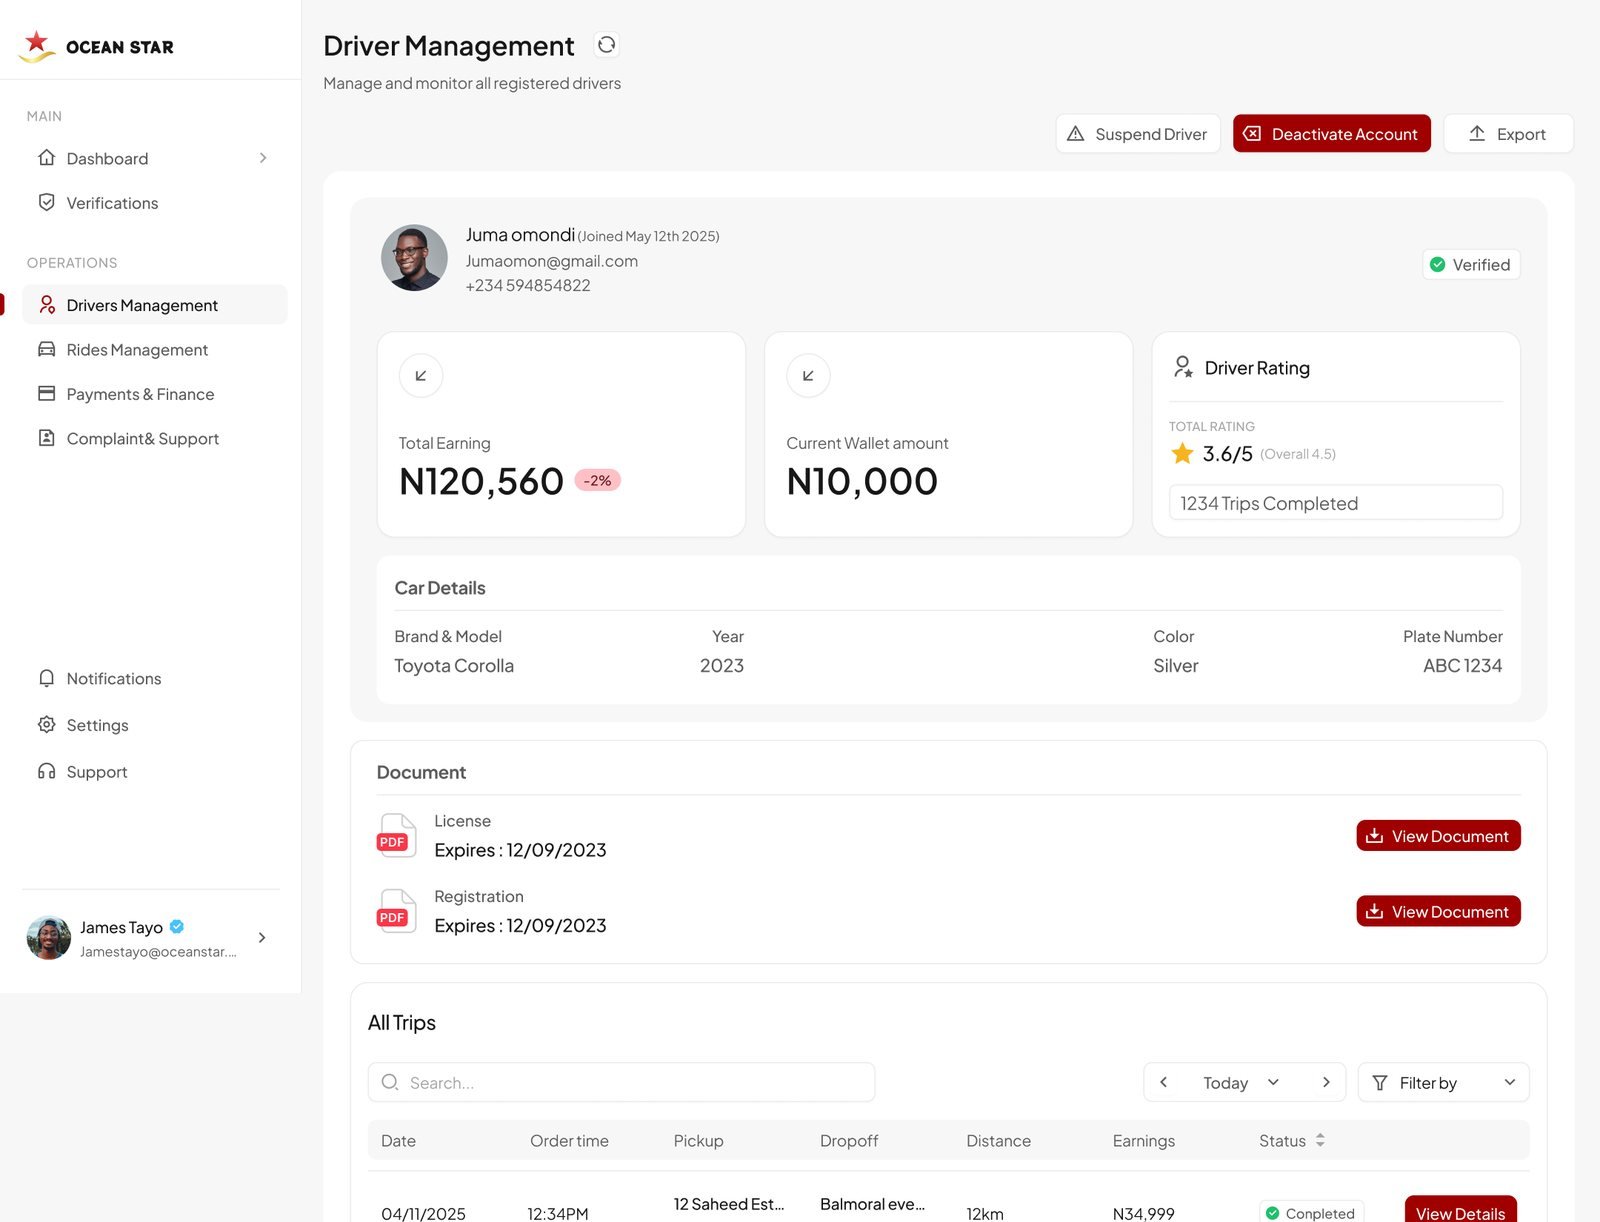Click the Jumaomon@gmail.com email text
Viewport: 1600px width, 1222px height.
click(552, 261)
